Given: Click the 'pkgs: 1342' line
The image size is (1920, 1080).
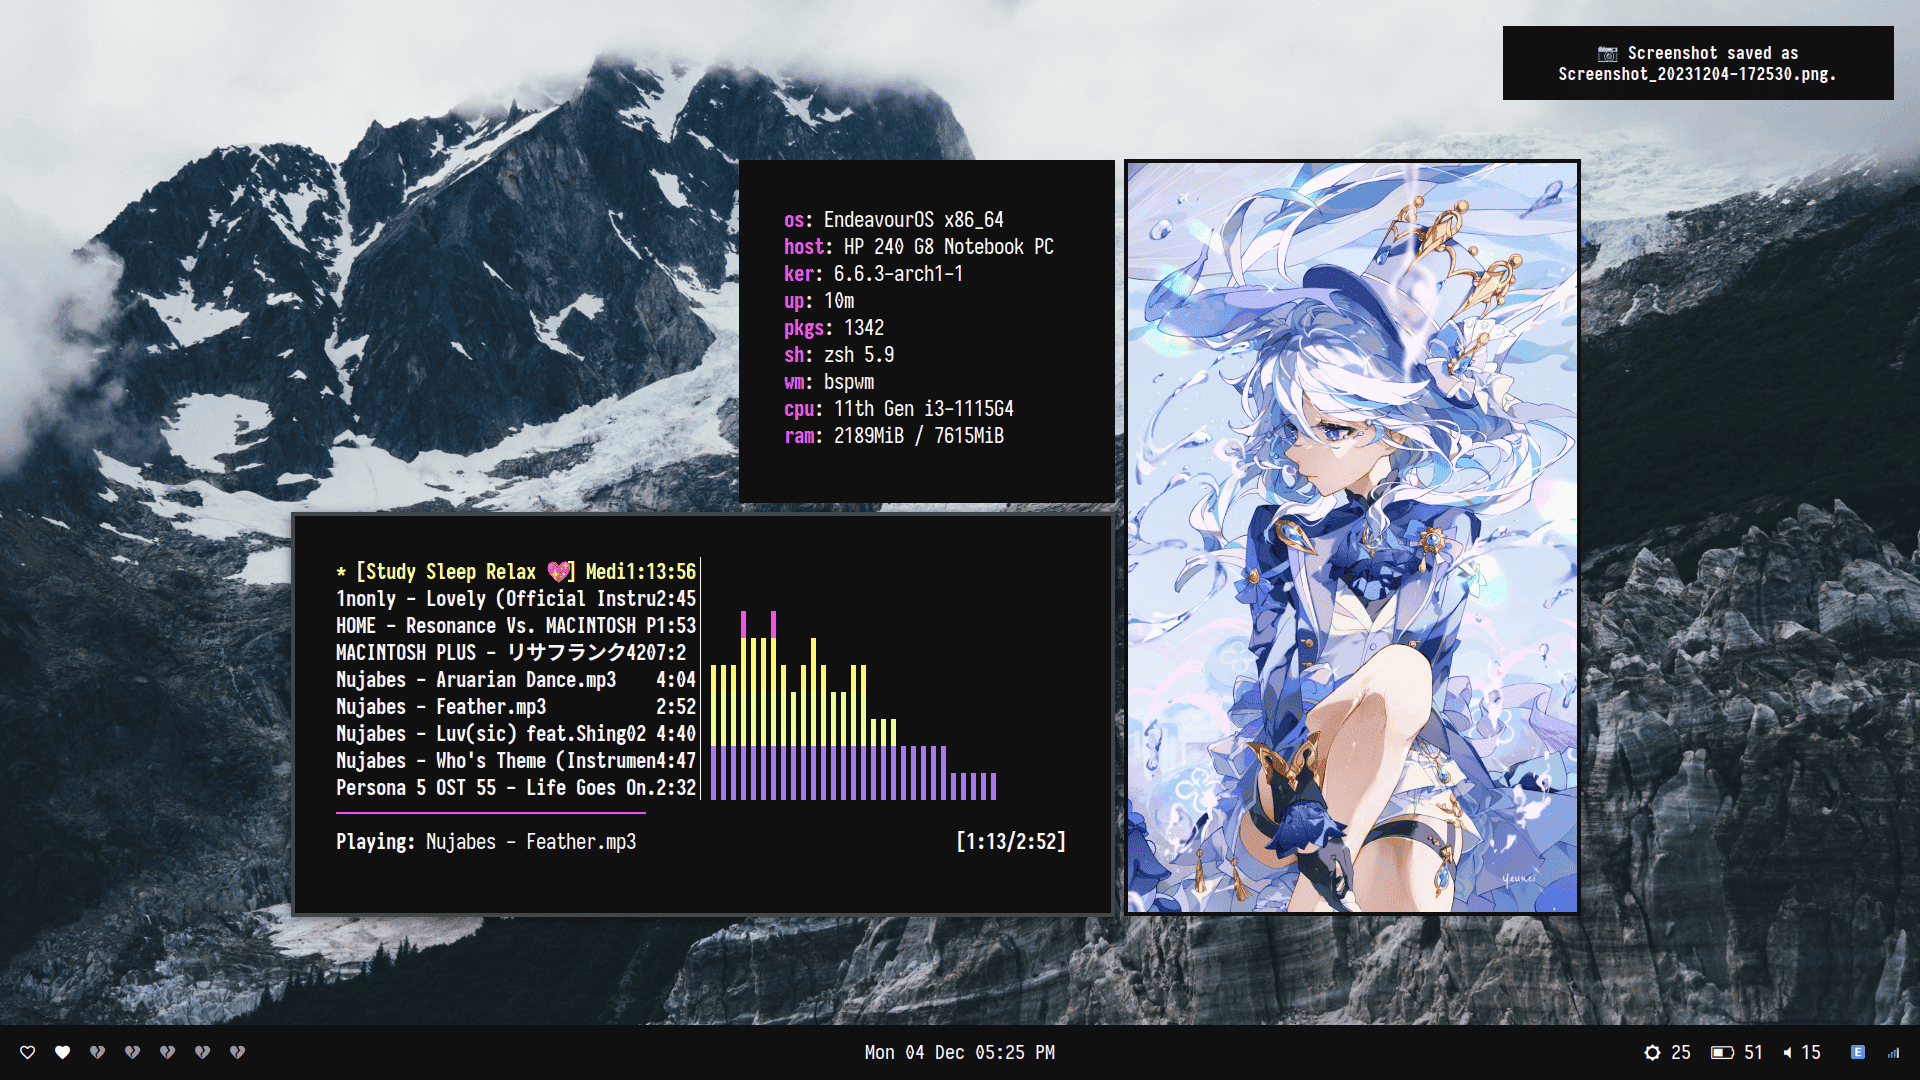Looking at the screenshot, I should click(x=834, y=328).
